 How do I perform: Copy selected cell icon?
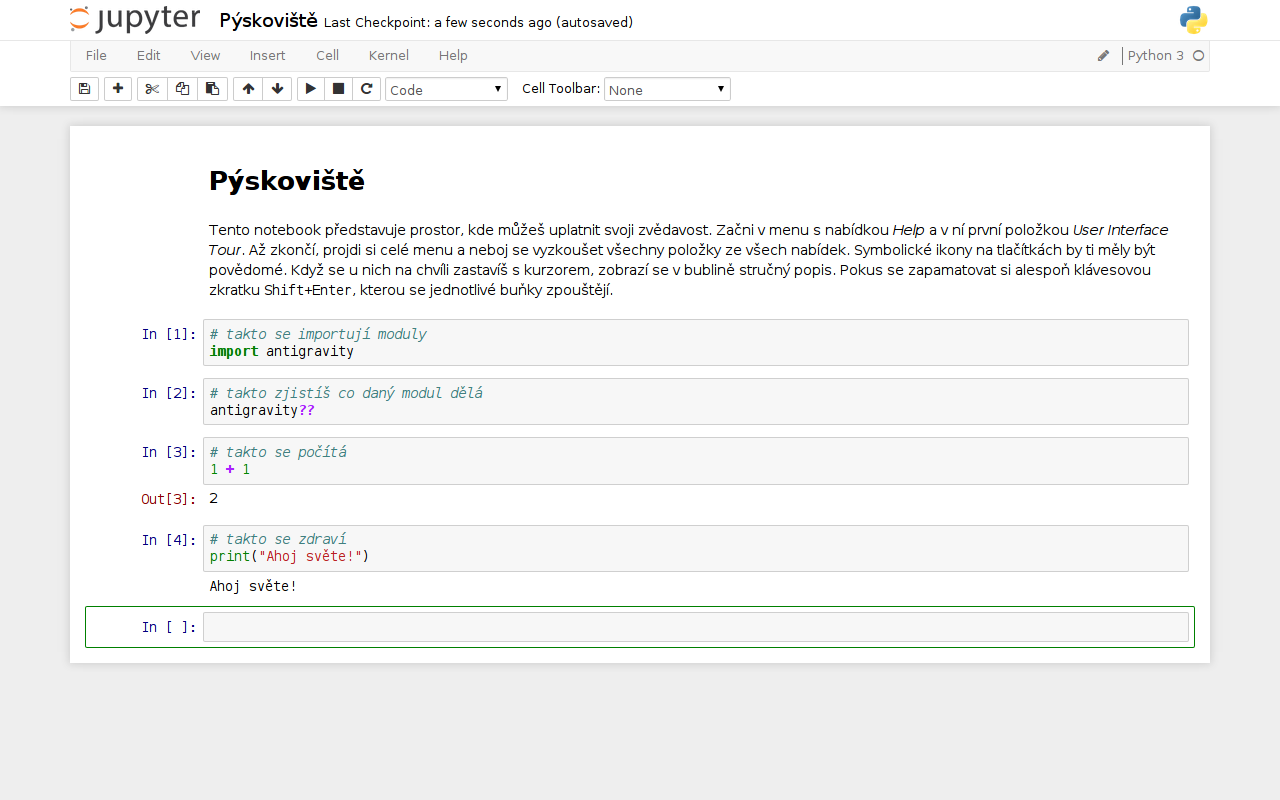point(182,89)
